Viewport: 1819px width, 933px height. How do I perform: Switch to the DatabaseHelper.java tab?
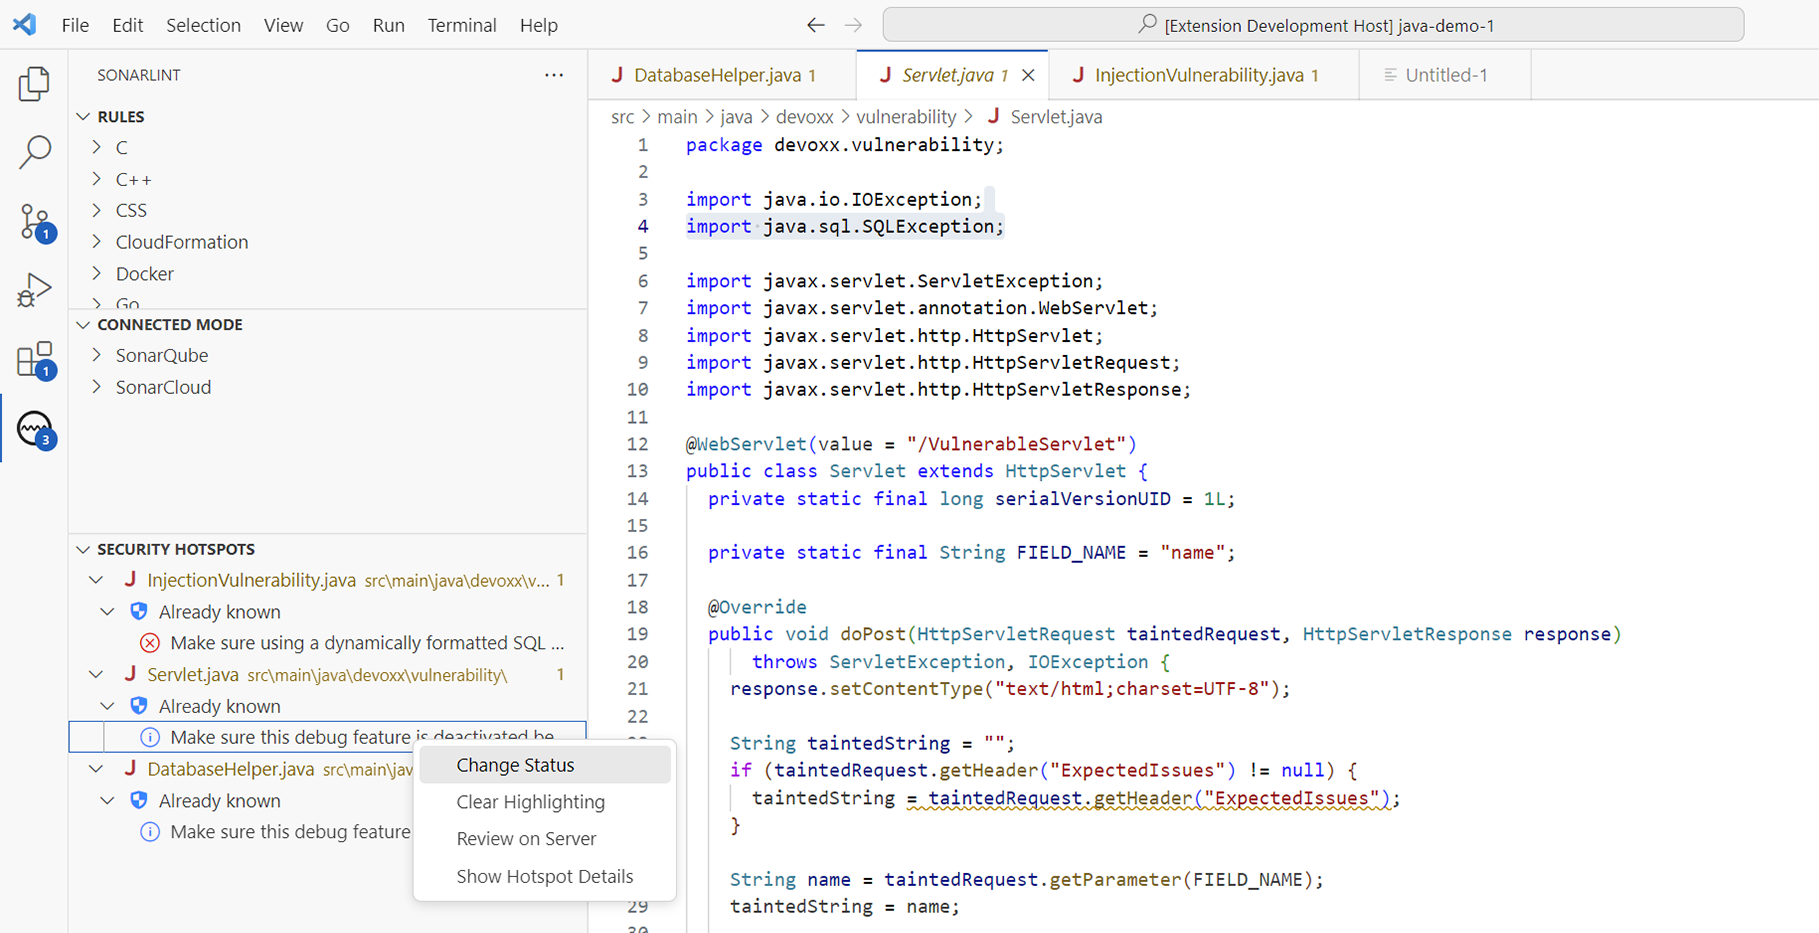pos(722,75)
